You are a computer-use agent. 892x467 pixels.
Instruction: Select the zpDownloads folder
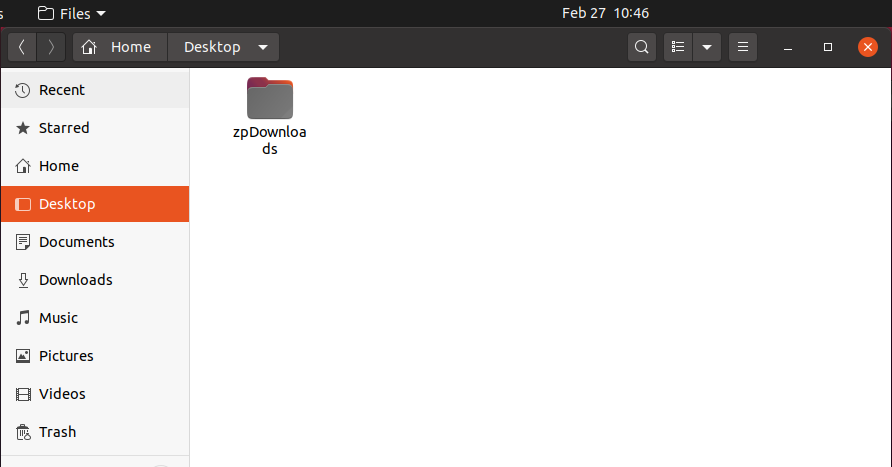(270, 117)
